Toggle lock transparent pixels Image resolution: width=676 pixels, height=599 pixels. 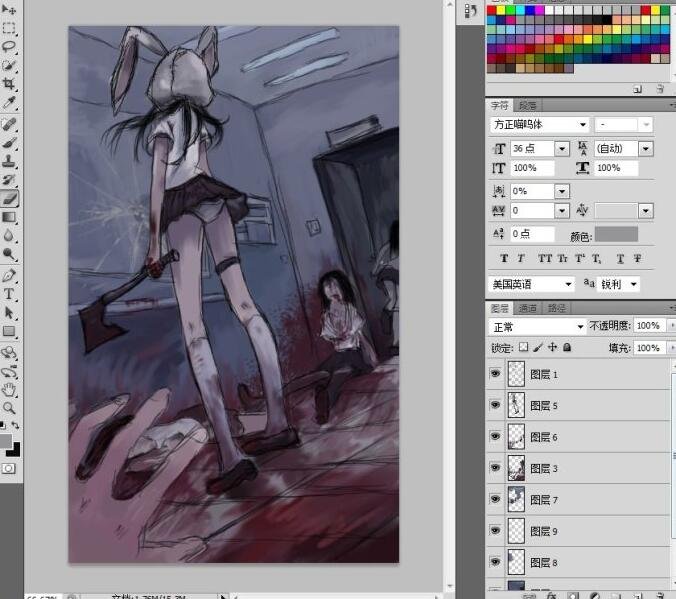[523, 347]
